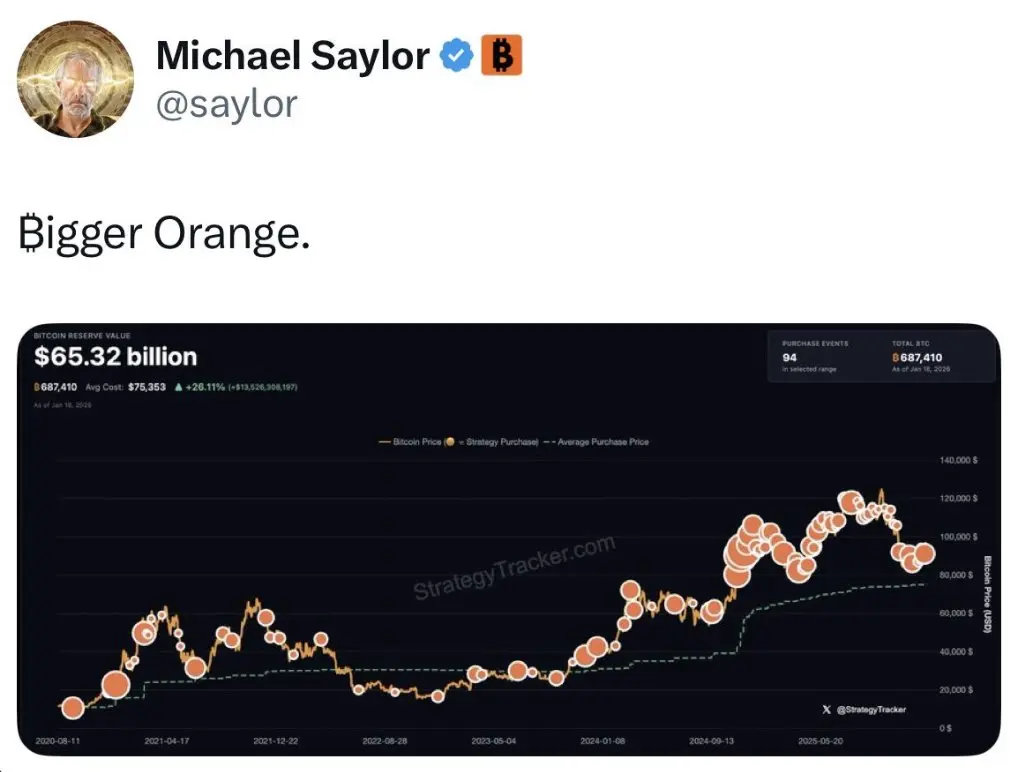Toggle the Strategy Purchase legend marker

pos(450,441)
